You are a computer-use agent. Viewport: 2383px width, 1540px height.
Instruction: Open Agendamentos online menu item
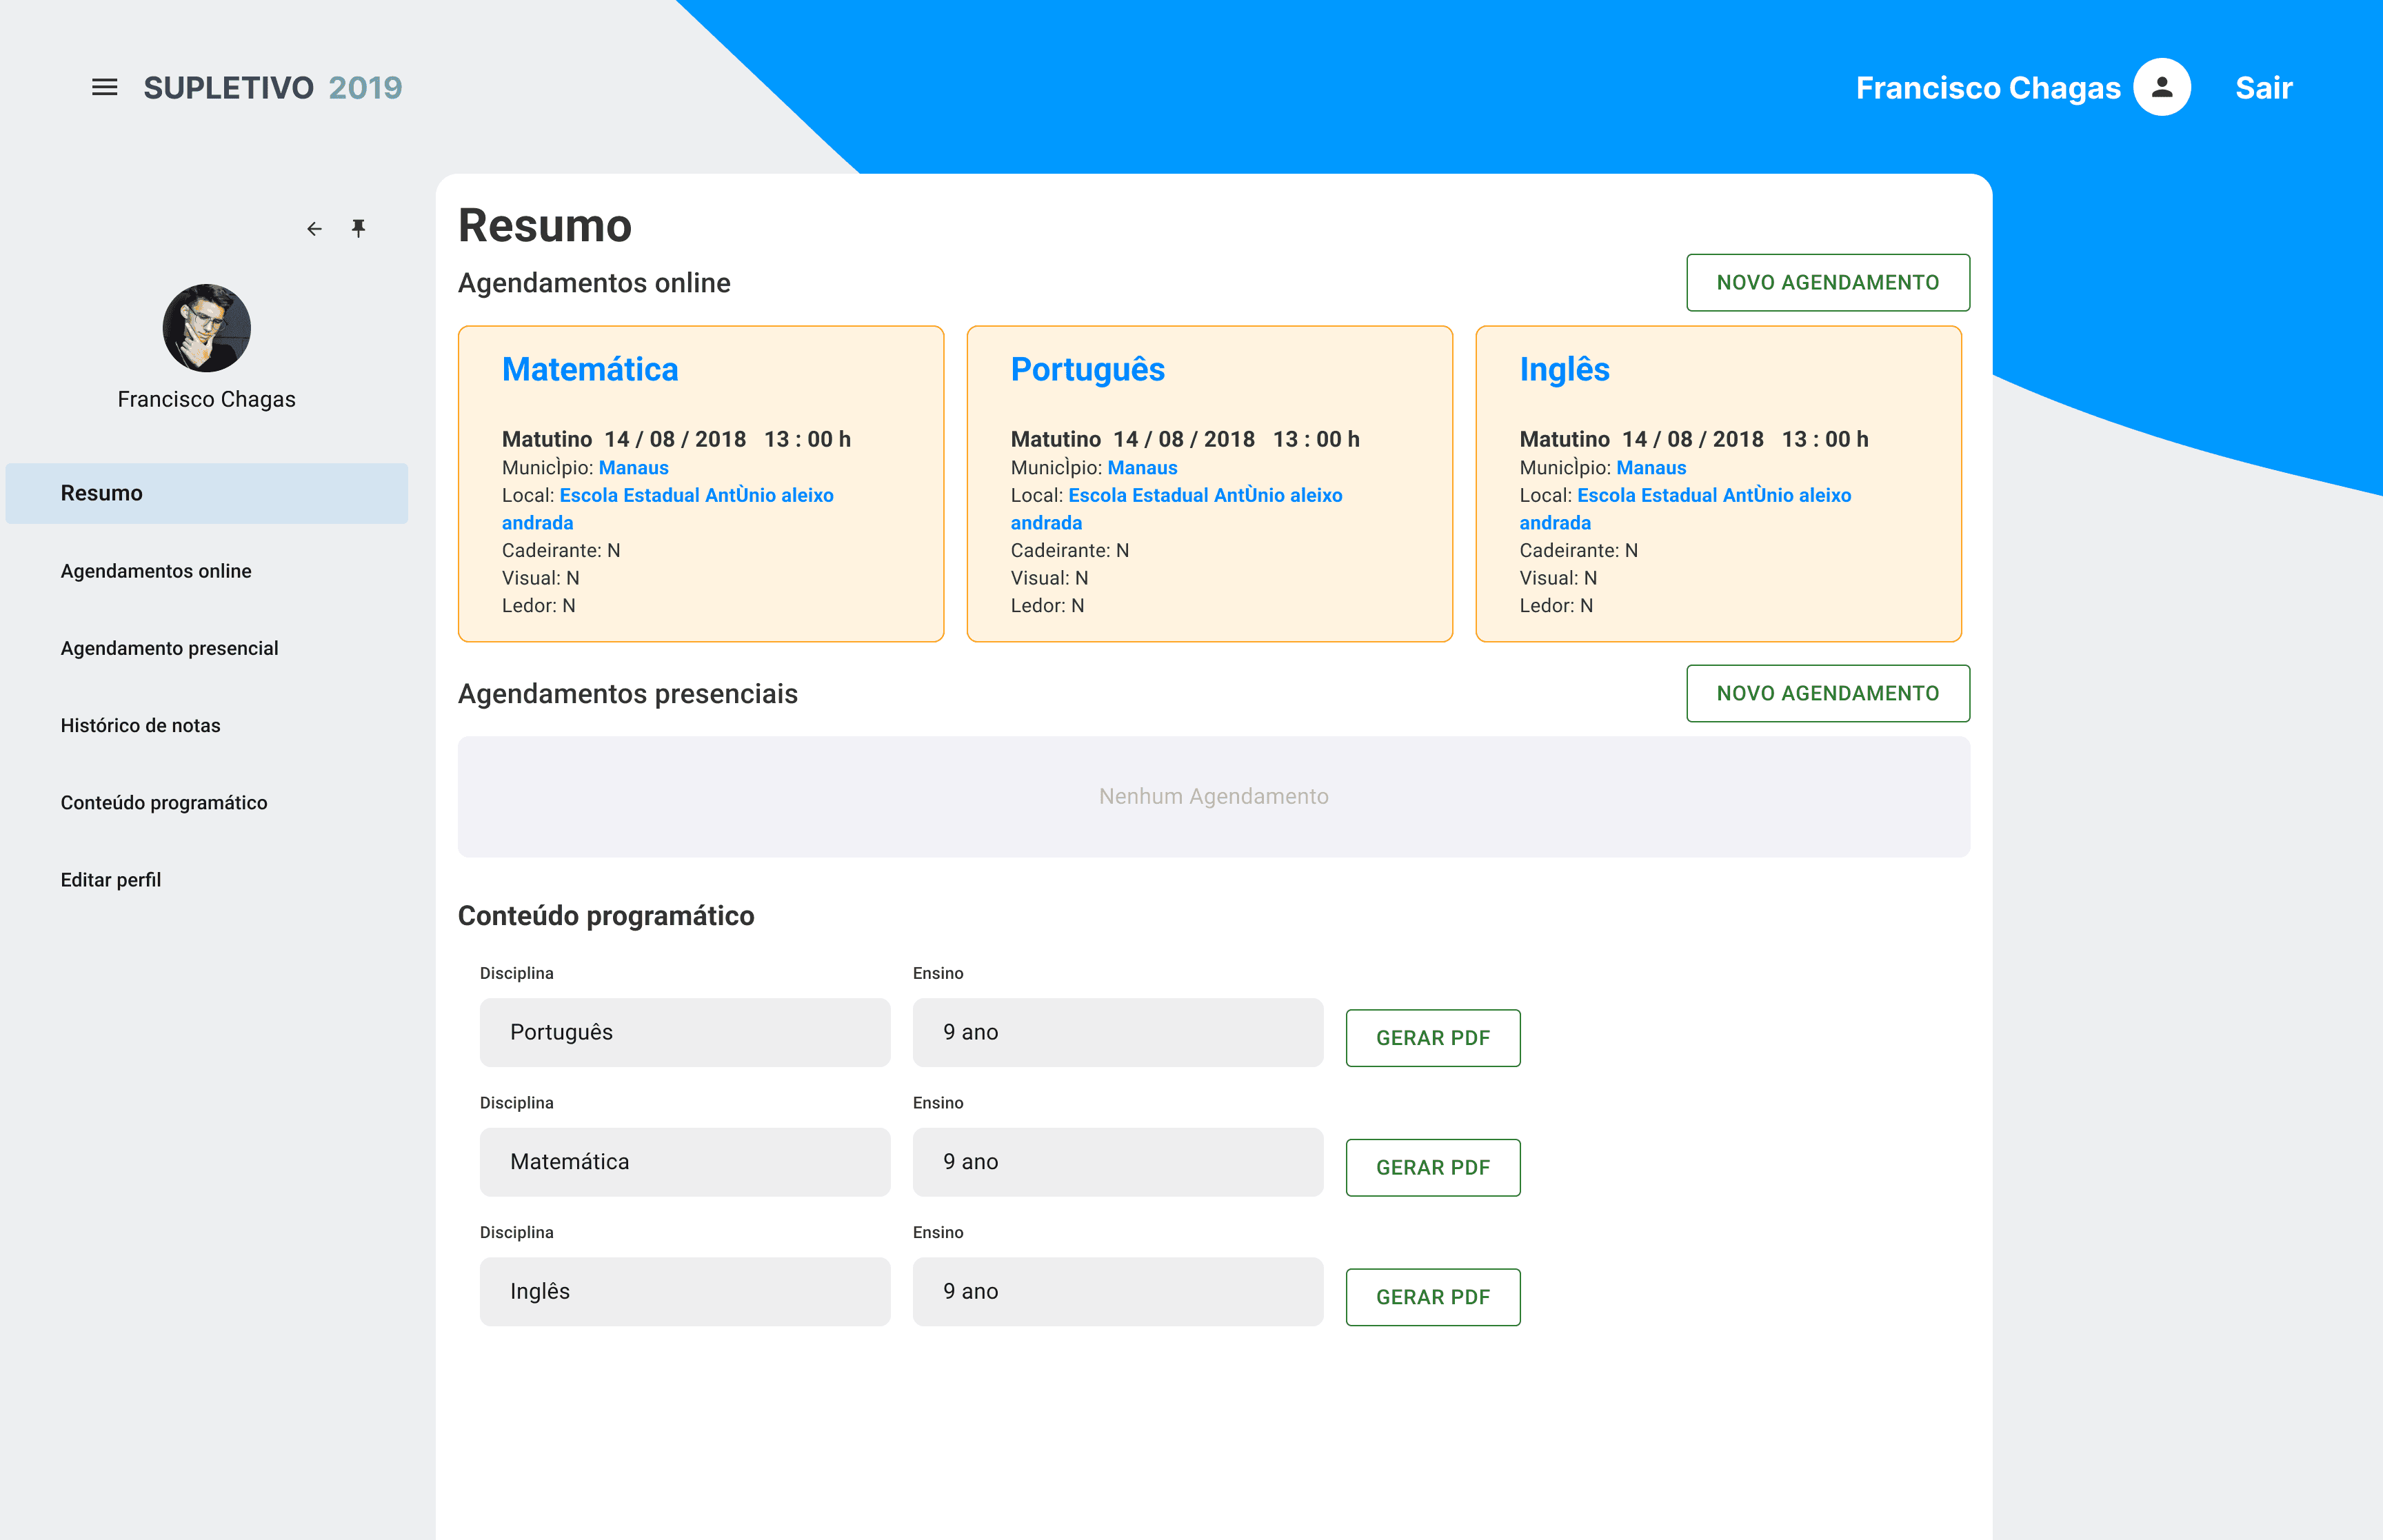point(156,571)
